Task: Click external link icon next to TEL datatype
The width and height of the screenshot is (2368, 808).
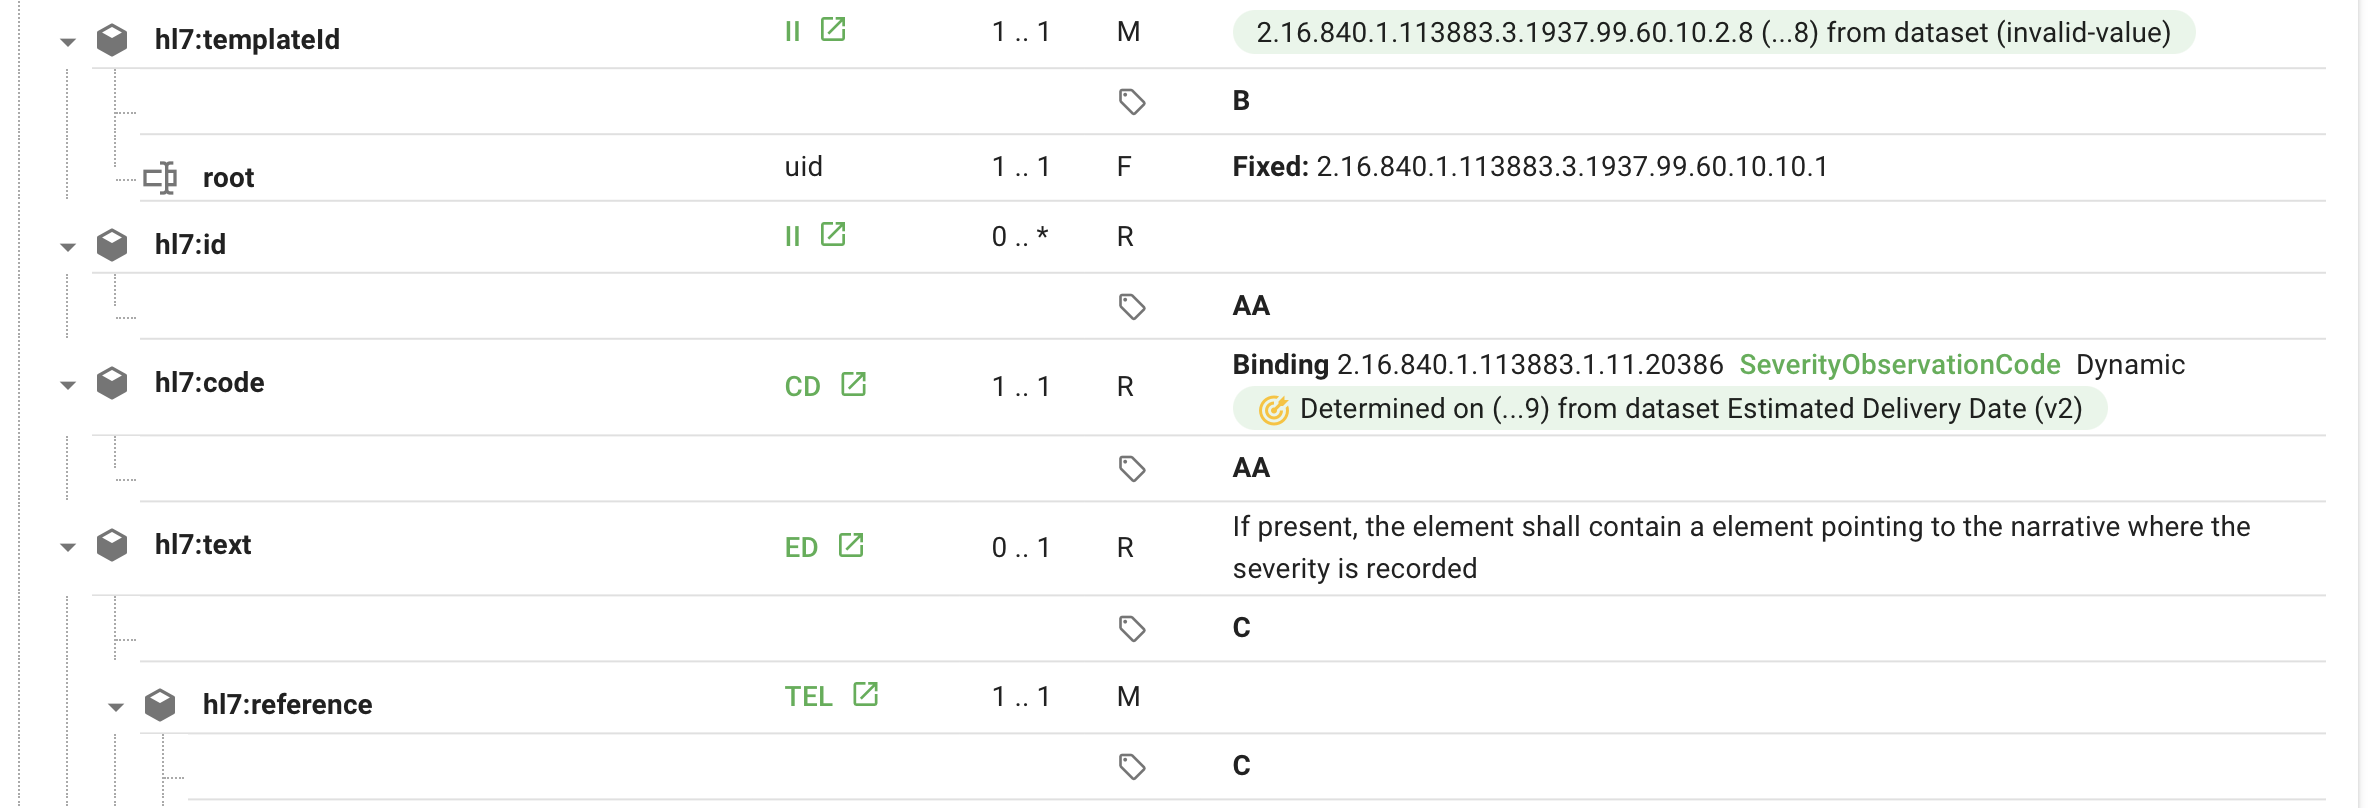Action: pos(865,695)
